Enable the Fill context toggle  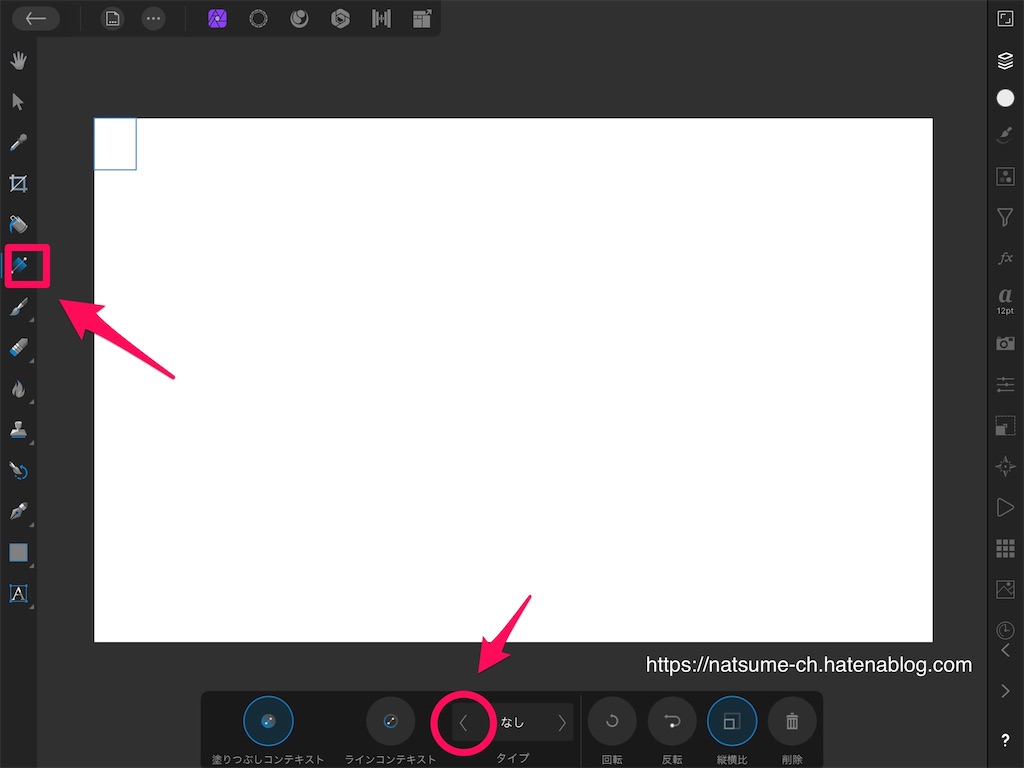point(268,722)
